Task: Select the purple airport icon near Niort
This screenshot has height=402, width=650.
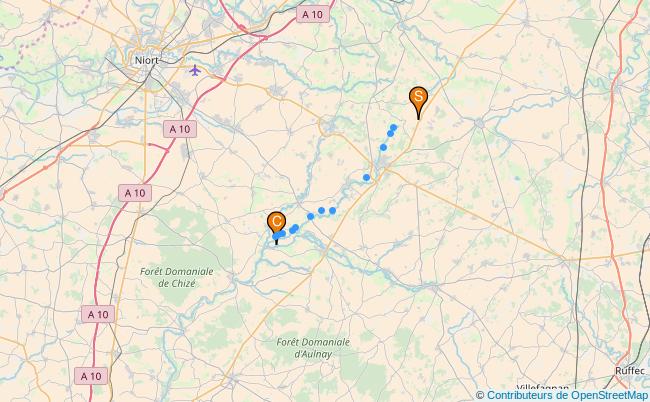Action: (x=195, y=70)
